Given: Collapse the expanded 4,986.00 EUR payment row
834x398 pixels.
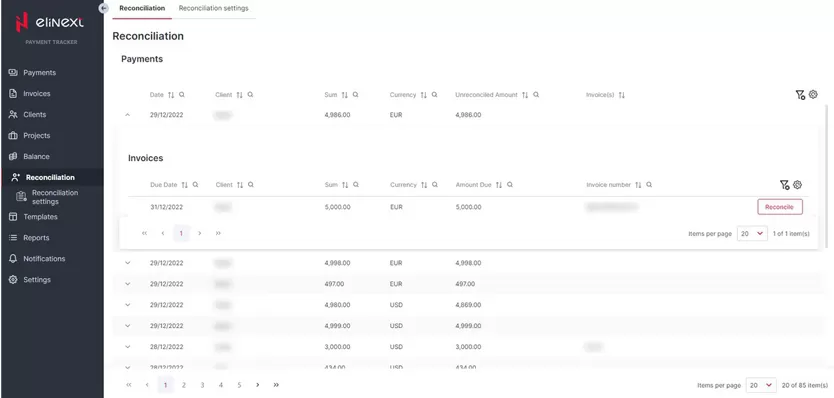Looking at the screenshot, I should click(128, 115).
